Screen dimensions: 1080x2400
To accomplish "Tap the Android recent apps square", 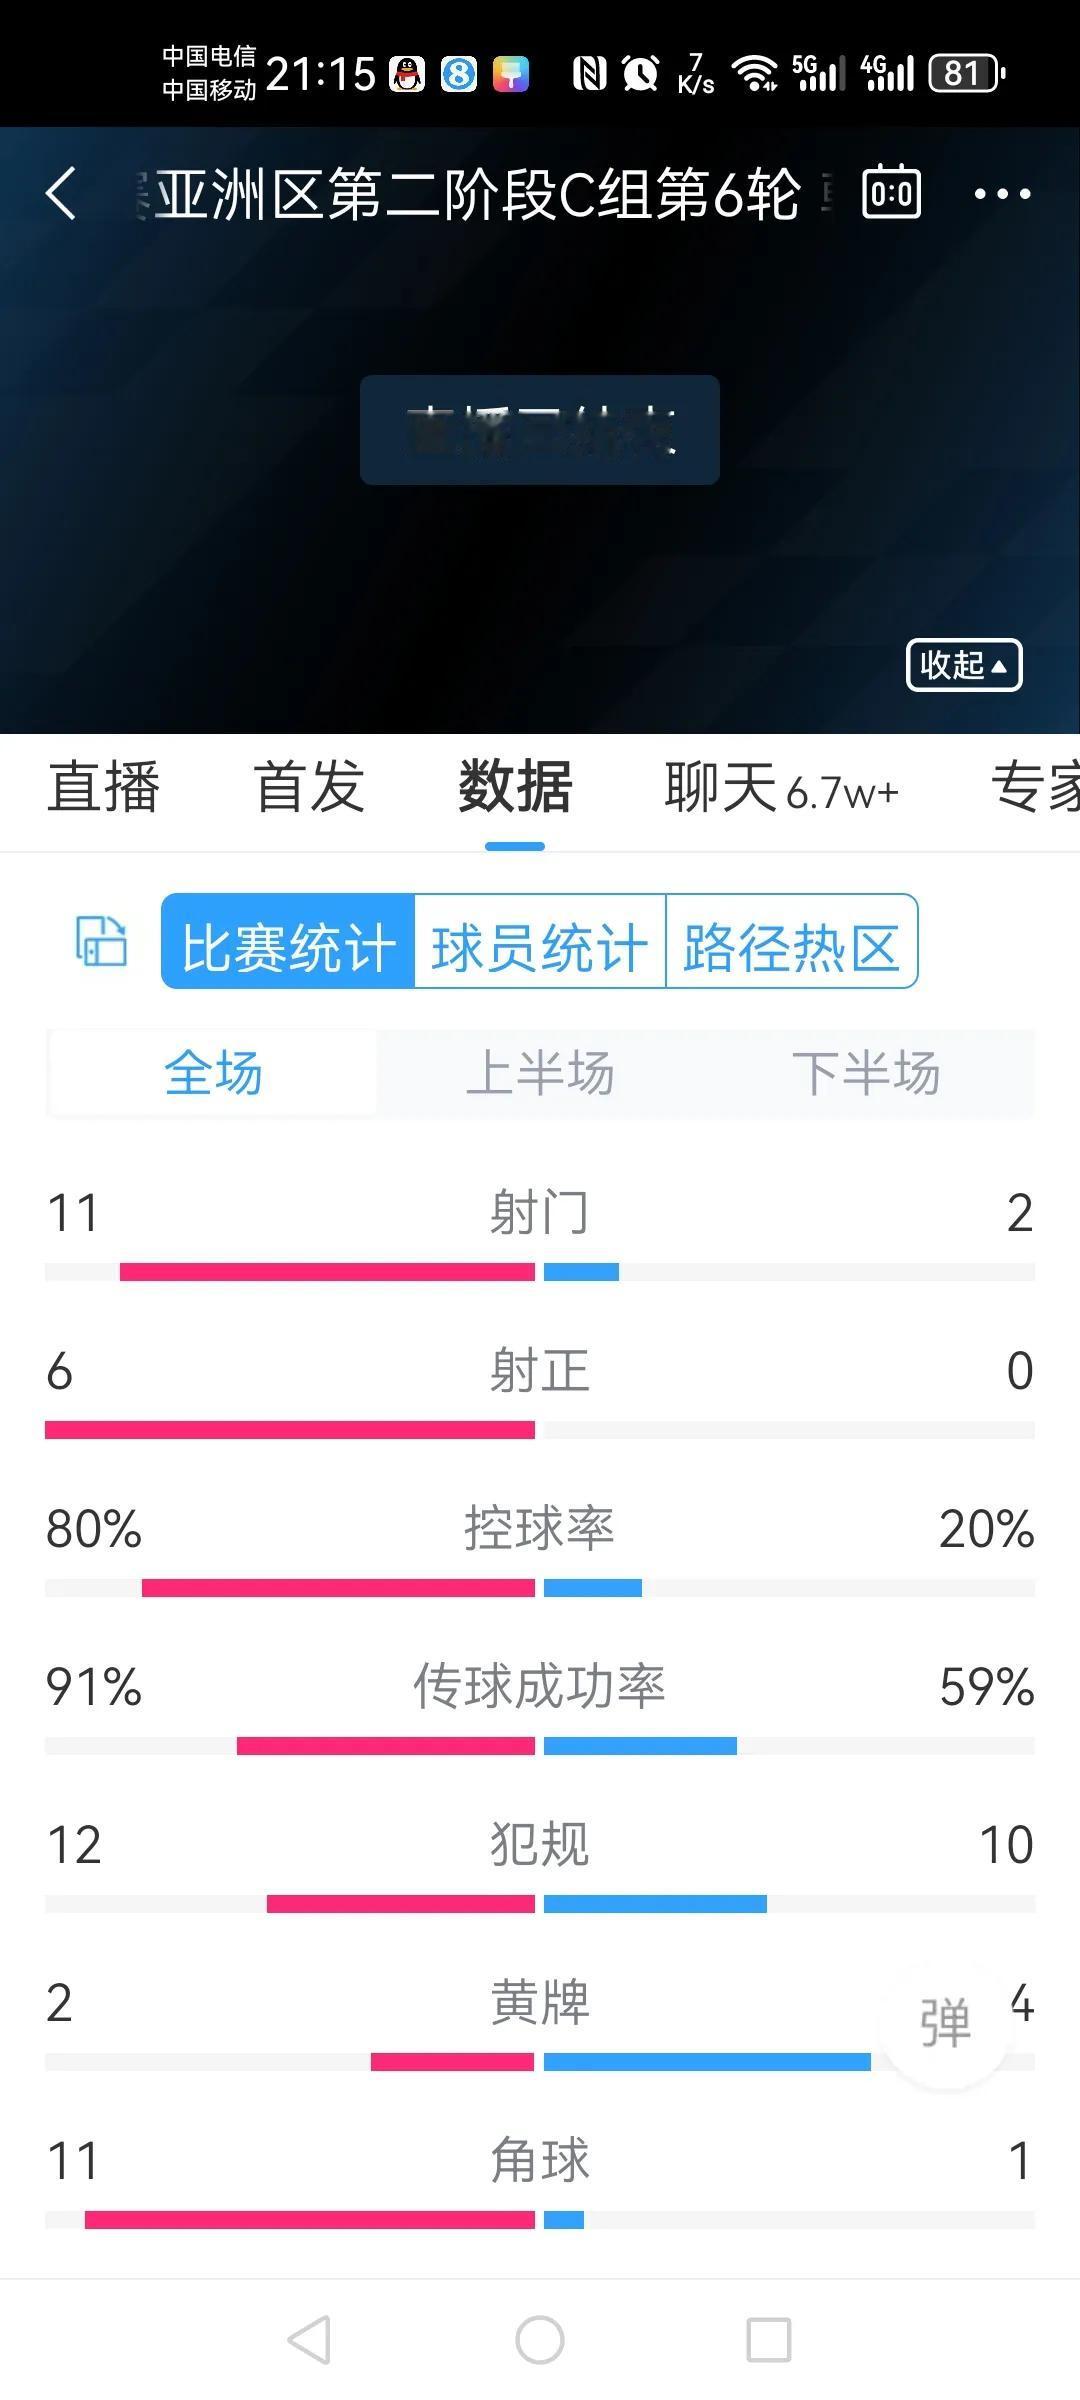I will pos(769,2340).
